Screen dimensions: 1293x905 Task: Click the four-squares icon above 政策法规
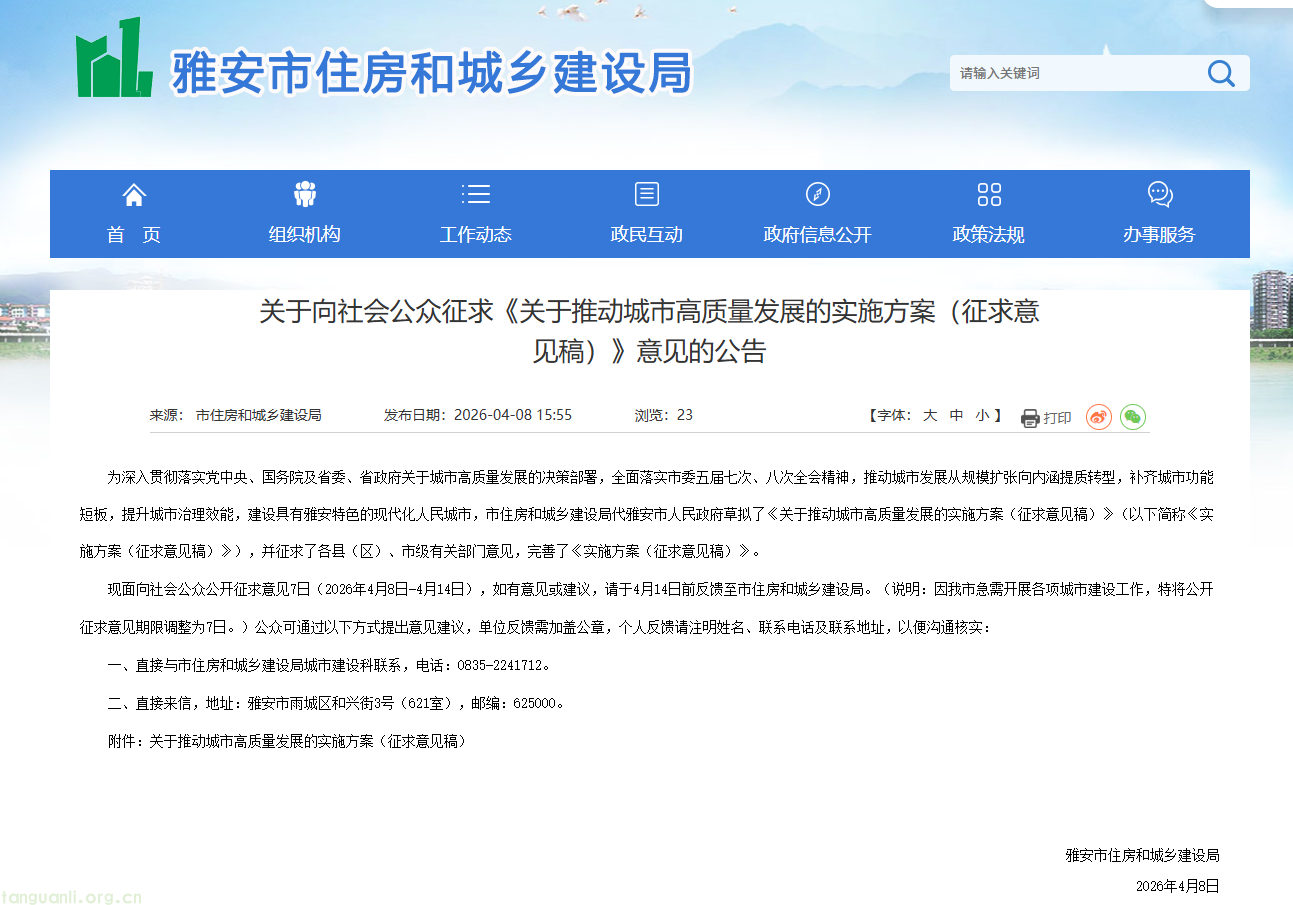pyautogui.click(x=988, y=195)
